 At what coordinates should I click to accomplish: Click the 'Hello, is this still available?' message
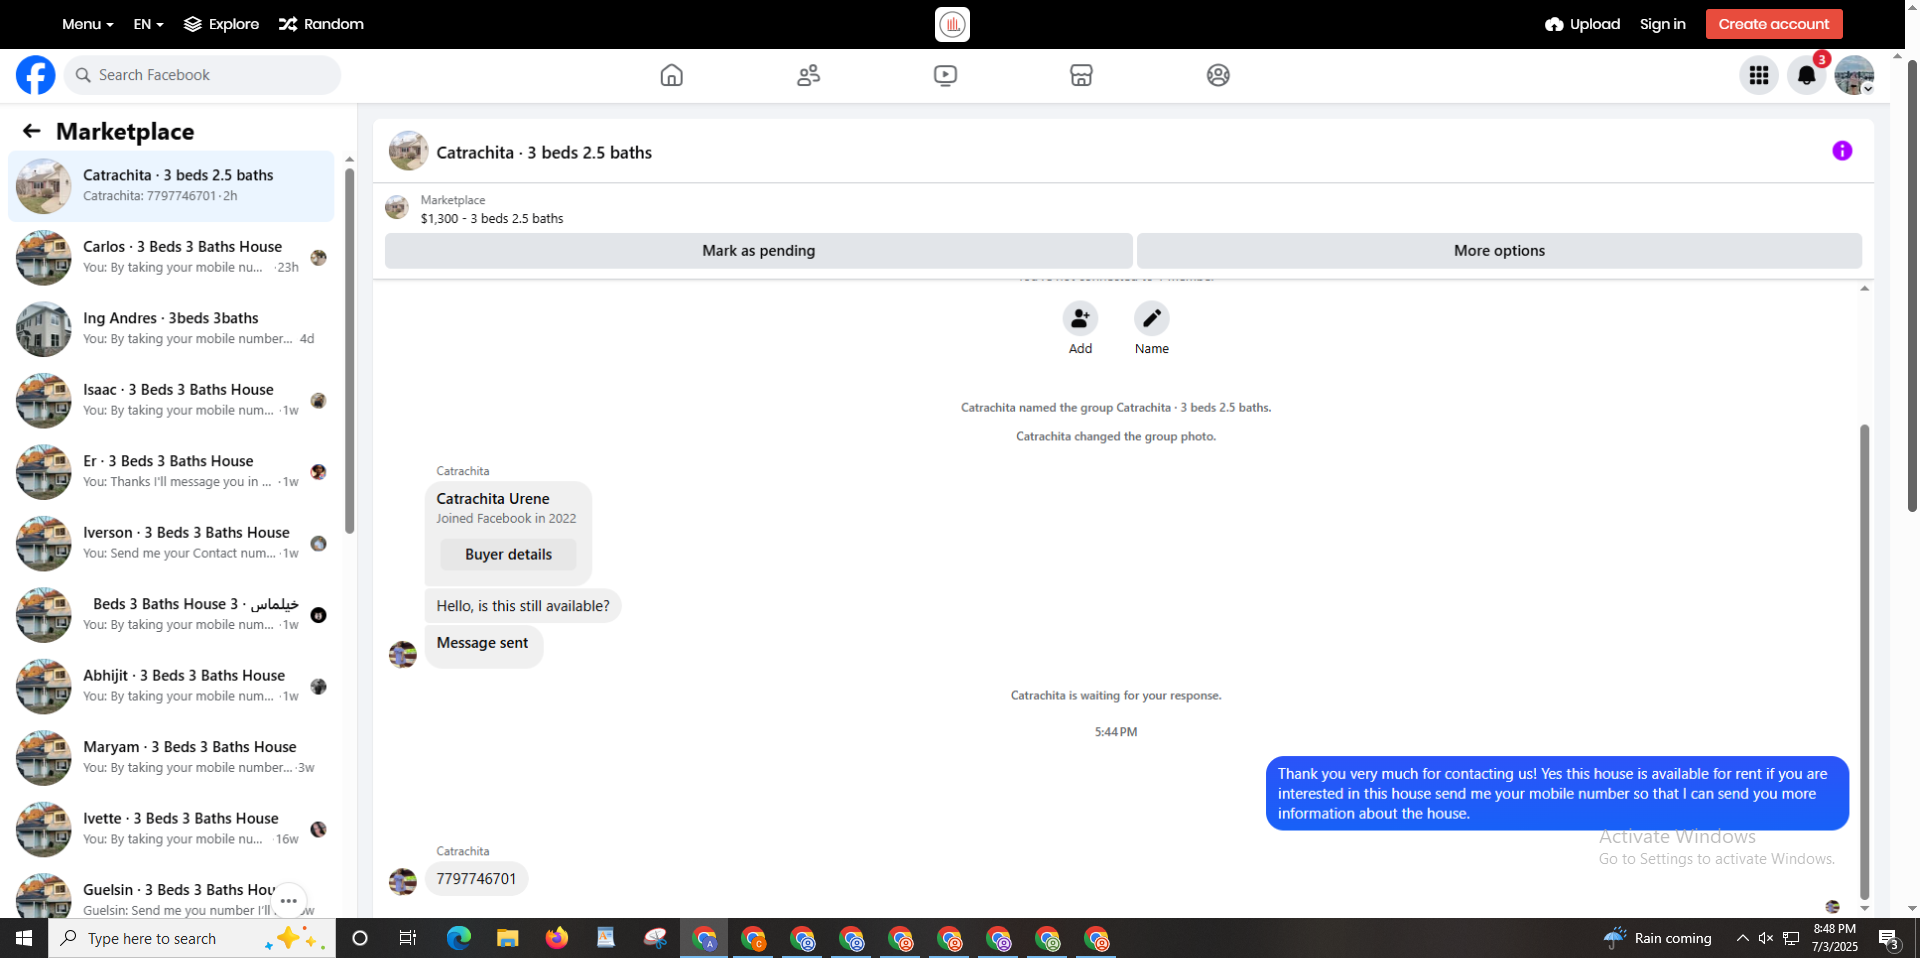(523, 606)
